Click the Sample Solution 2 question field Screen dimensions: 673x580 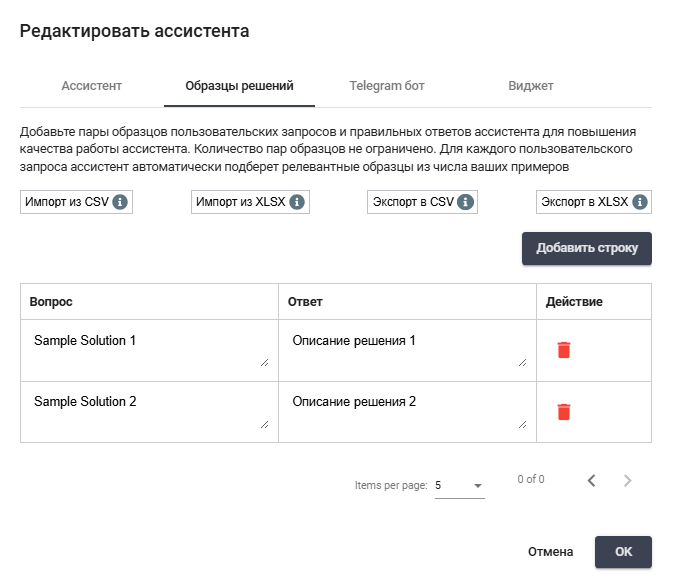tap(149, 410)
